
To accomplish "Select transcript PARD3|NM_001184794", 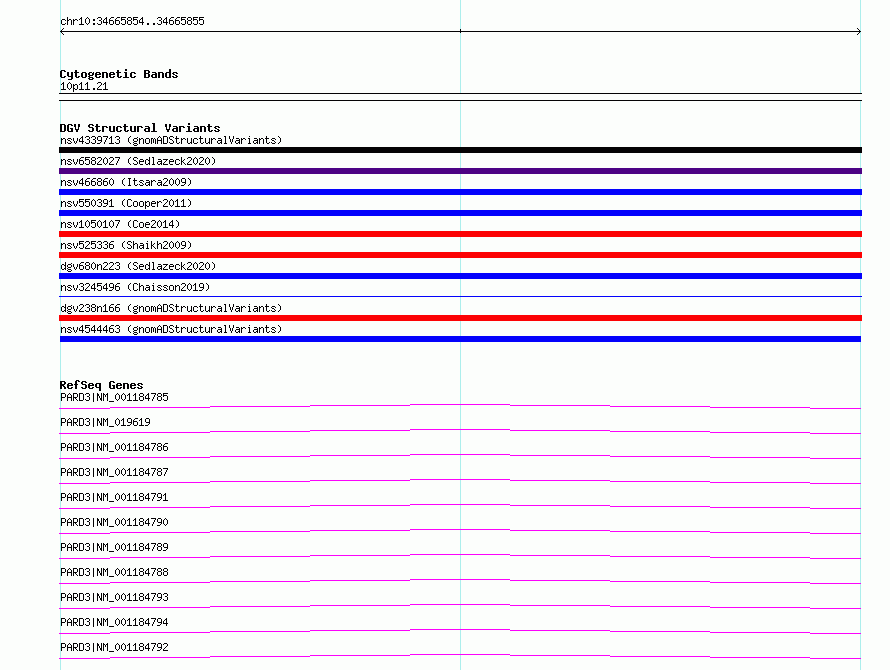I will pos(114,622).
